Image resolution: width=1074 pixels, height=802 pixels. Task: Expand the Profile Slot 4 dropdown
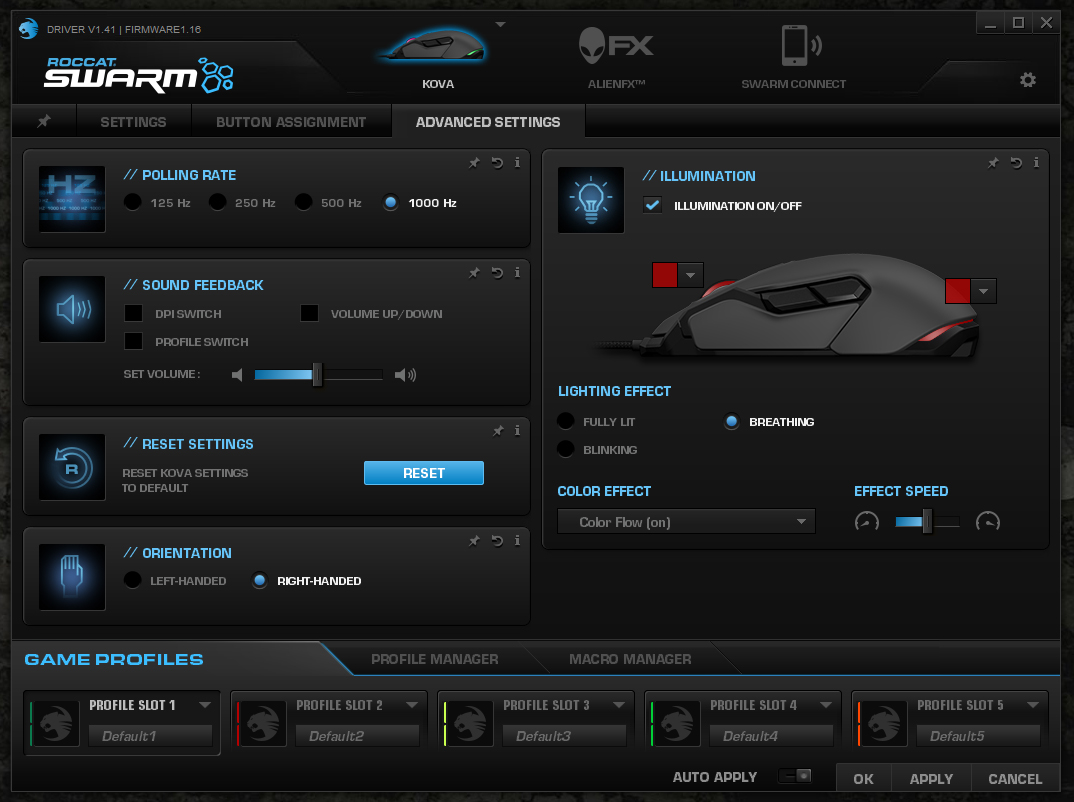coord(826,705)
